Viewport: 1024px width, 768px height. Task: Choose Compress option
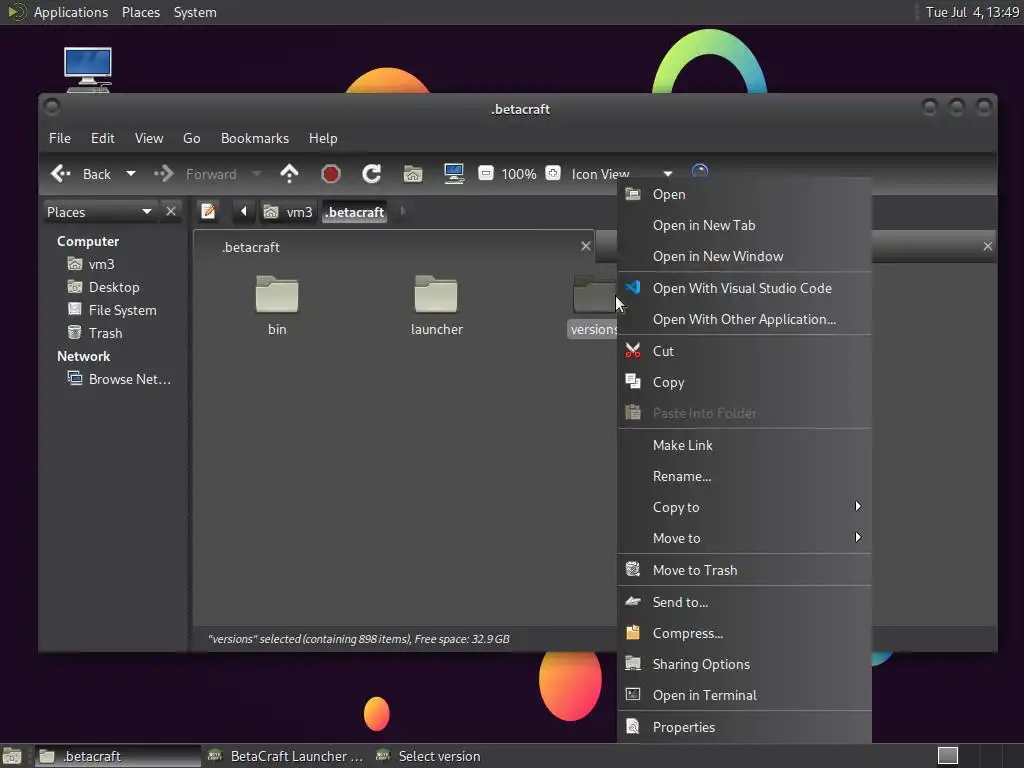coord(744,633)
